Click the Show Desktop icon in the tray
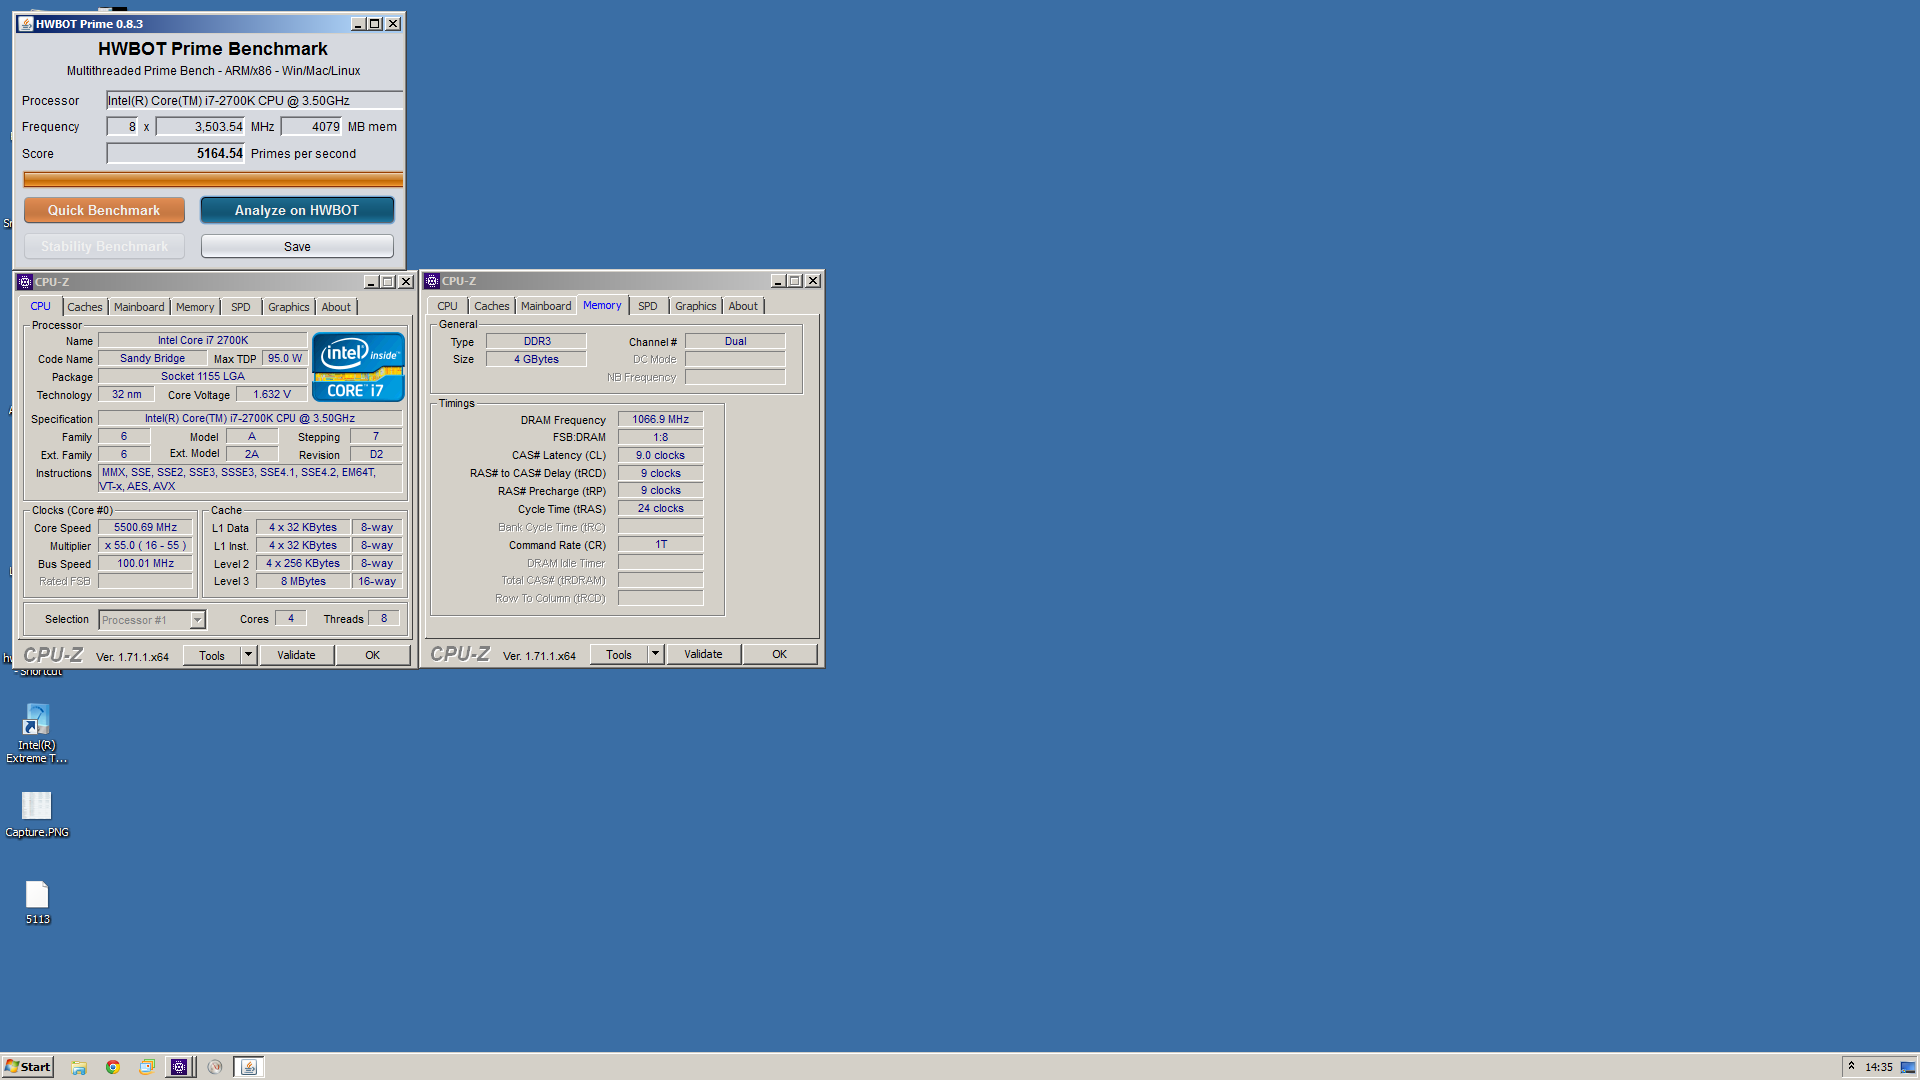The width and height of the screenshot is (1920, 1080). 1908,1067
